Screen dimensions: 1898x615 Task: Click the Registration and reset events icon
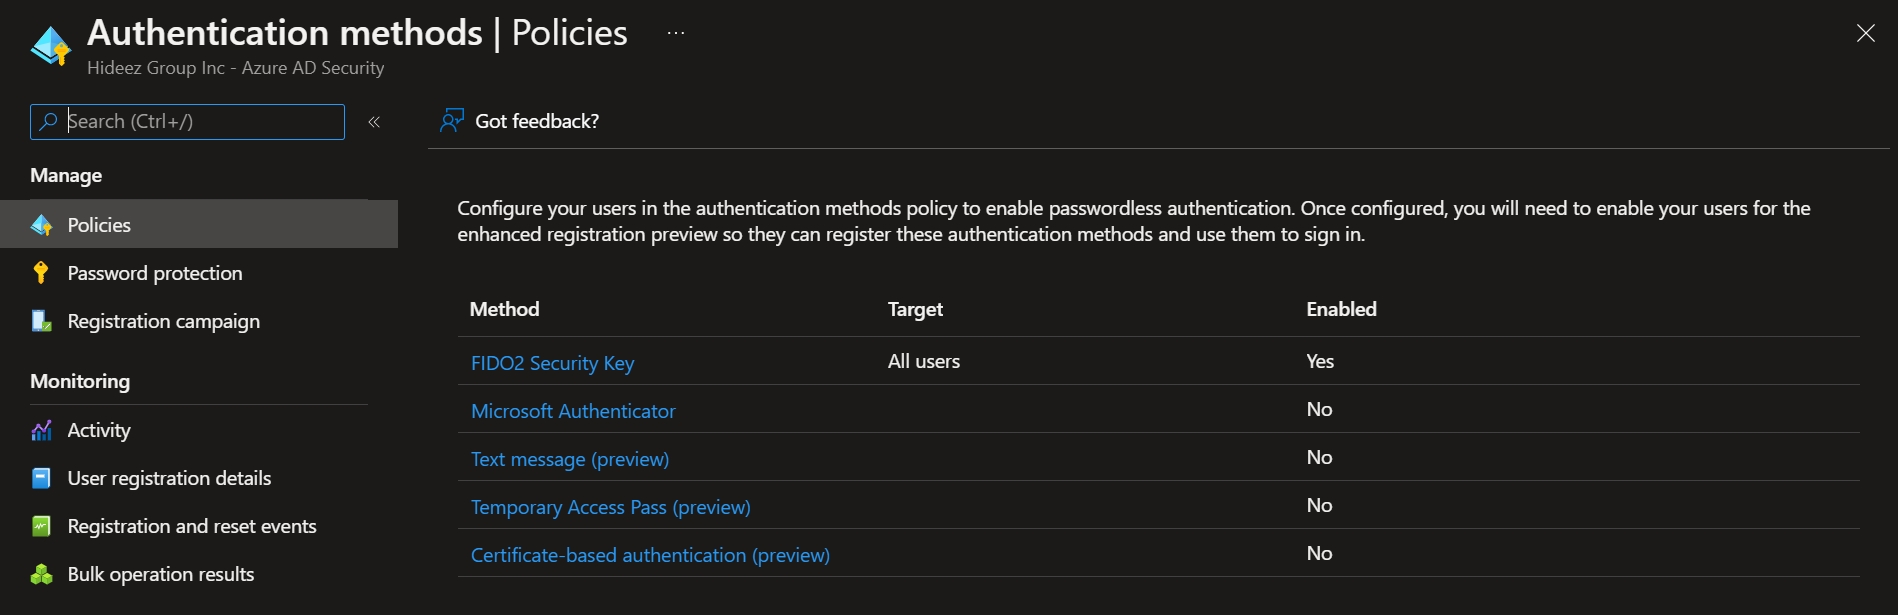click(41, 526)
